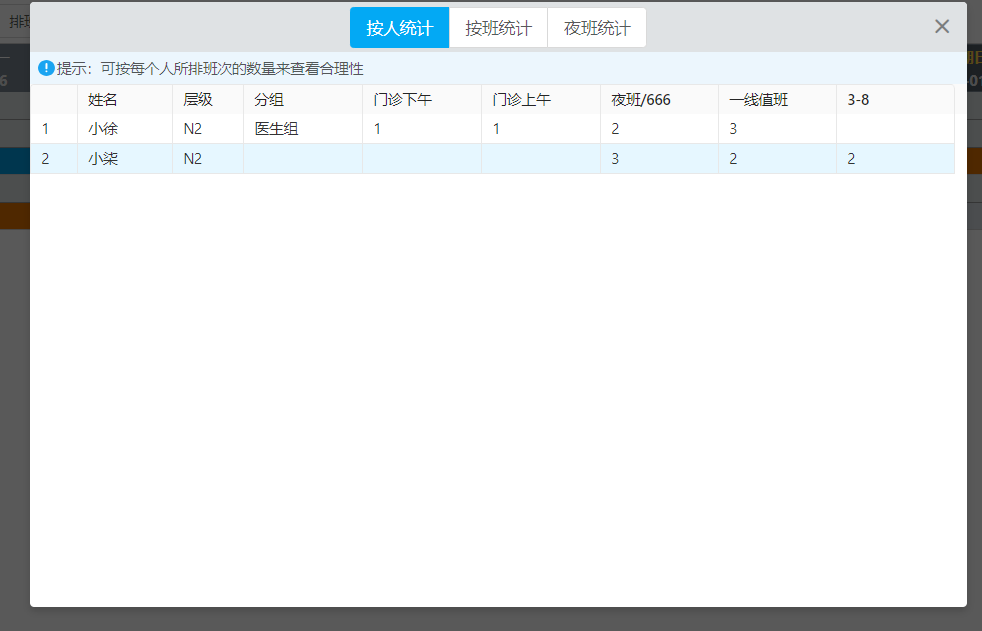Click row number 1 cell
The height and width of the screenshot is (631, 982).
tap(54, 129)
